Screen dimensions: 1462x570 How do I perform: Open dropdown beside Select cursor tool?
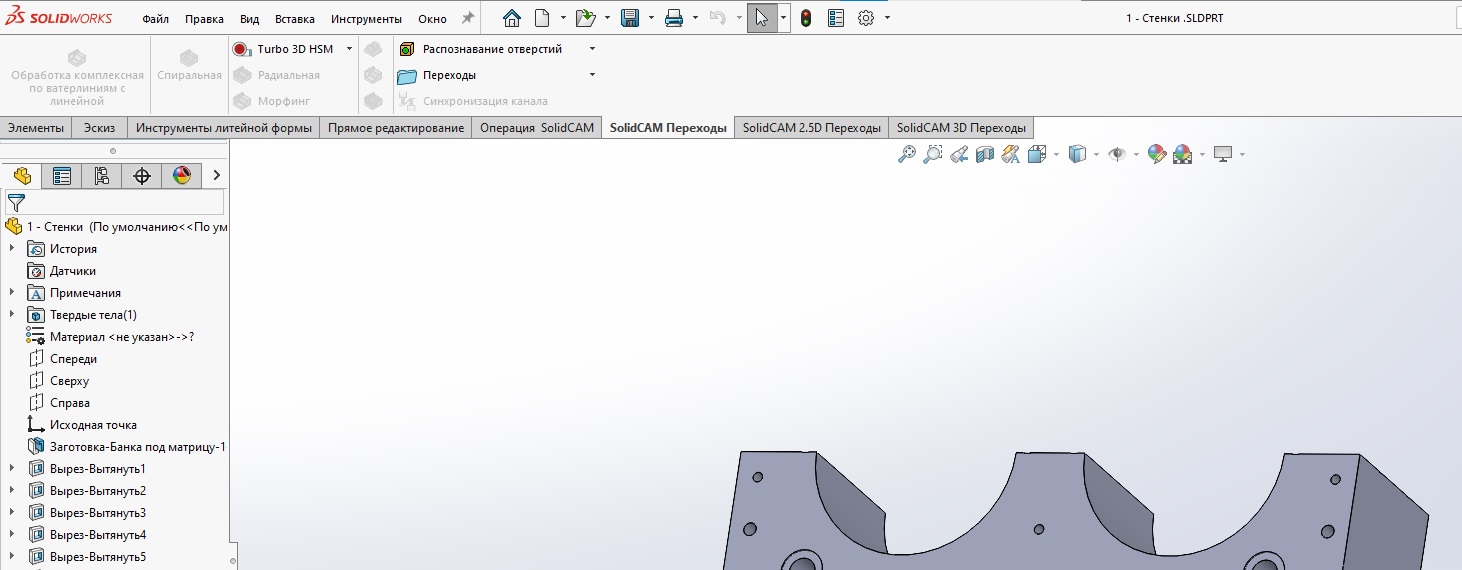click(783, 18)
